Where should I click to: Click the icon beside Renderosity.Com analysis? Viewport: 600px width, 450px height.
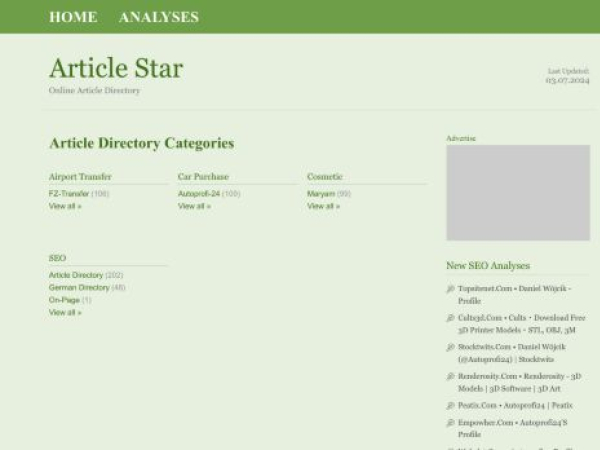[450, 376]
